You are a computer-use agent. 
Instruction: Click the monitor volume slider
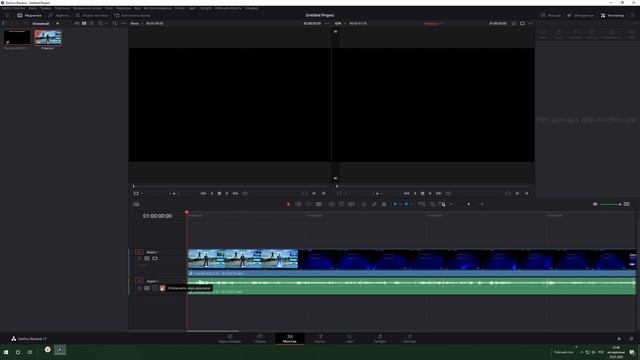tap(611, 204)
